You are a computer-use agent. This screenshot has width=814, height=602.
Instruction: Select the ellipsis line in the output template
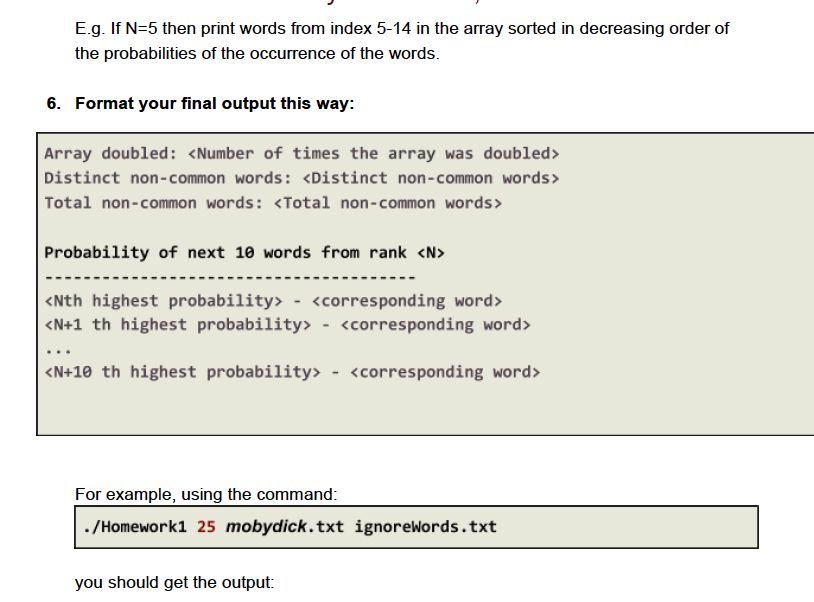tap(56, 347)
